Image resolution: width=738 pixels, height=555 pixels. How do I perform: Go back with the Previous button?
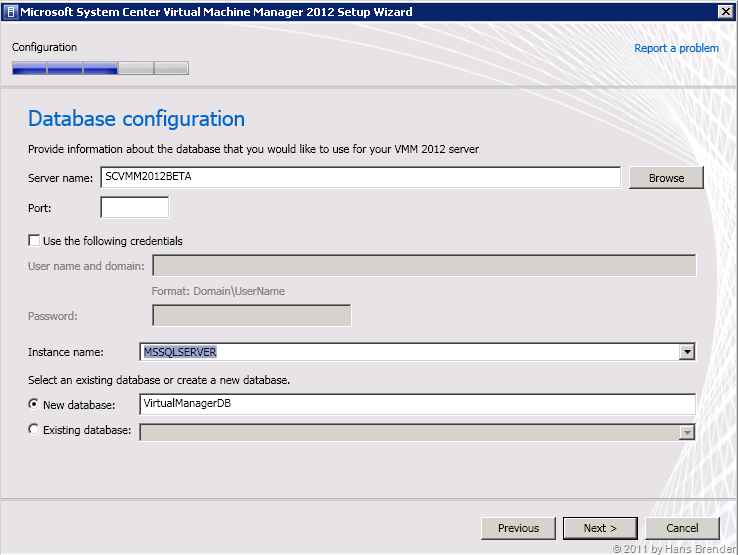518,528
